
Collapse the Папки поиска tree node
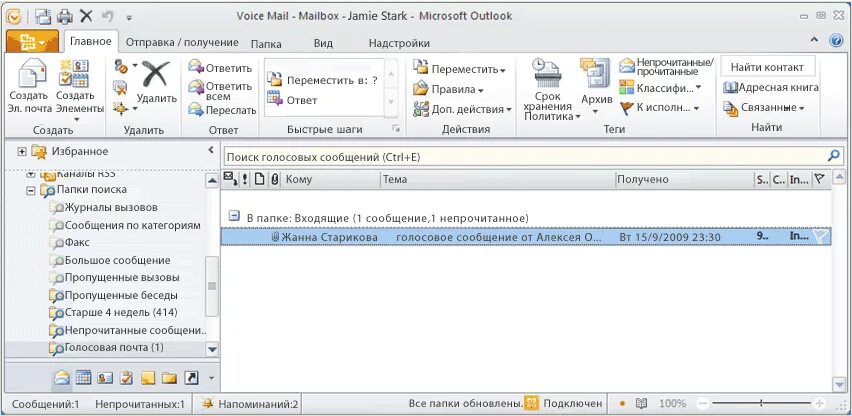31,190
